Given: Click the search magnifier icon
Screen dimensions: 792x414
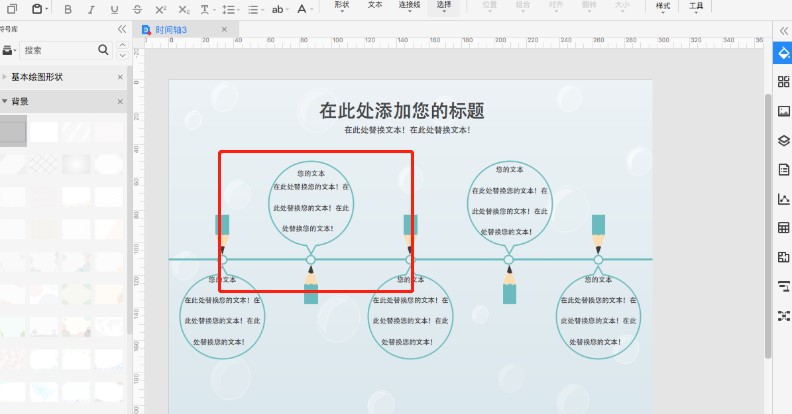Looking at the screenshot, I should tap(103, 49).
